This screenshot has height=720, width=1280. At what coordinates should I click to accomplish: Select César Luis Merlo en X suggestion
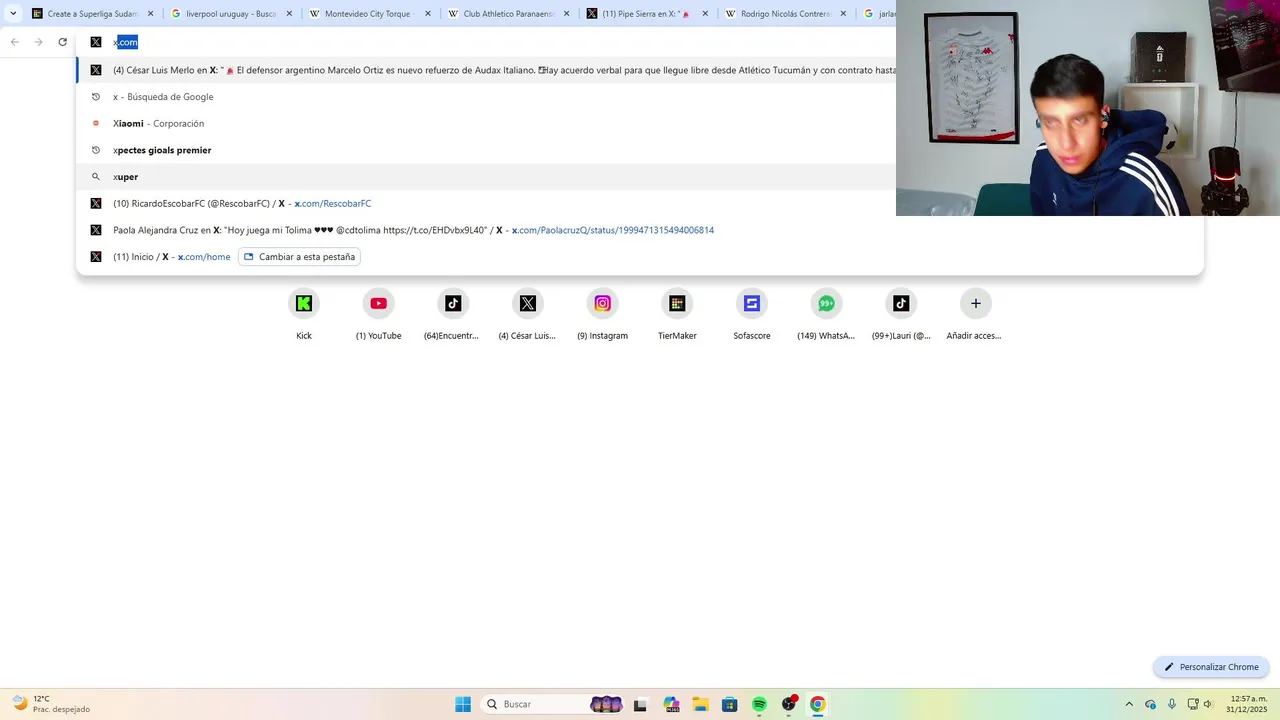point(486,70)
